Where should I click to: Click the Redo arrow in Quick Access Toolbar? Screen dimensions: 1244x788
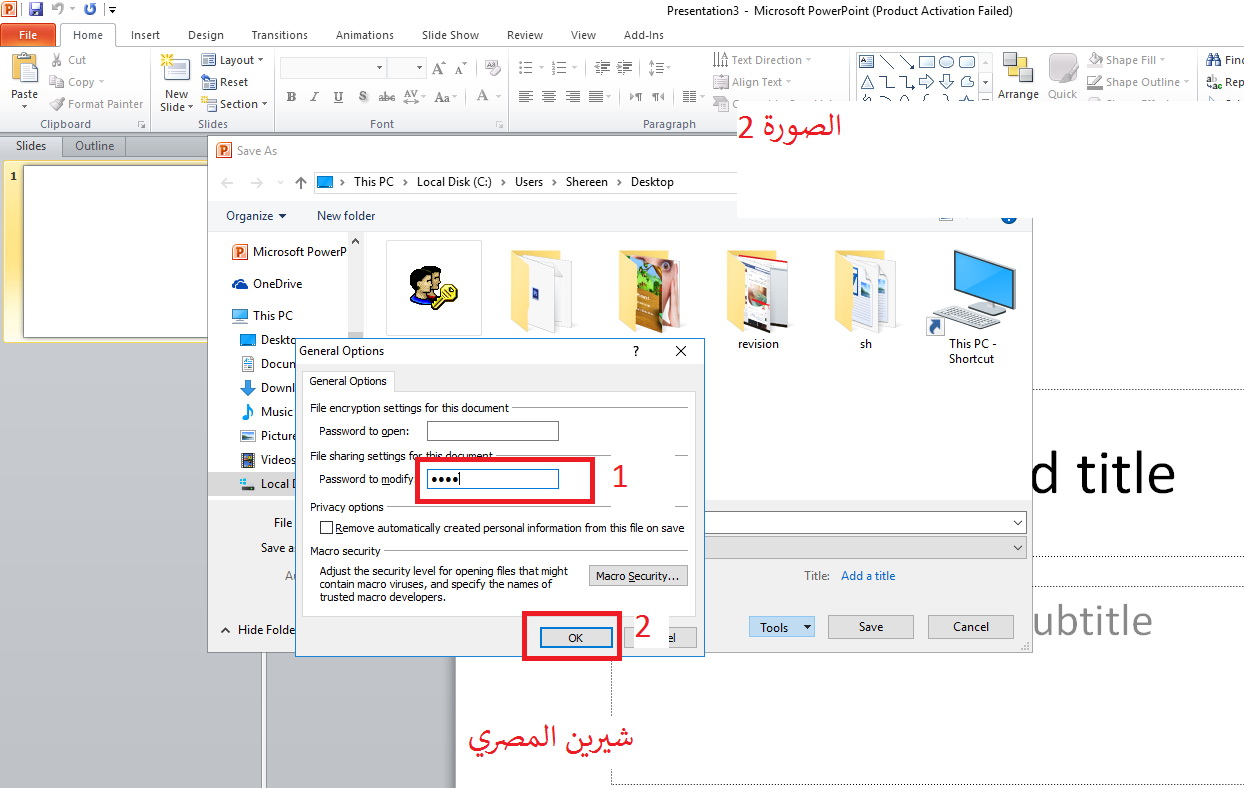click(90, 10)
